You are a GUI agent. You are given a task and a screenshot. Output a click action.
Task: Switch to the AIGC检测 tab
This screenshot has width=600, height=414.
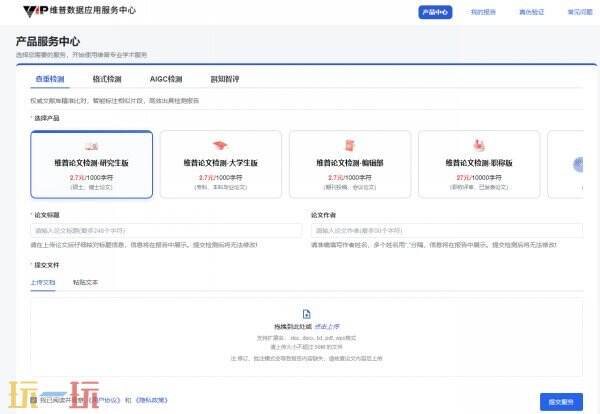click(166, 79)
